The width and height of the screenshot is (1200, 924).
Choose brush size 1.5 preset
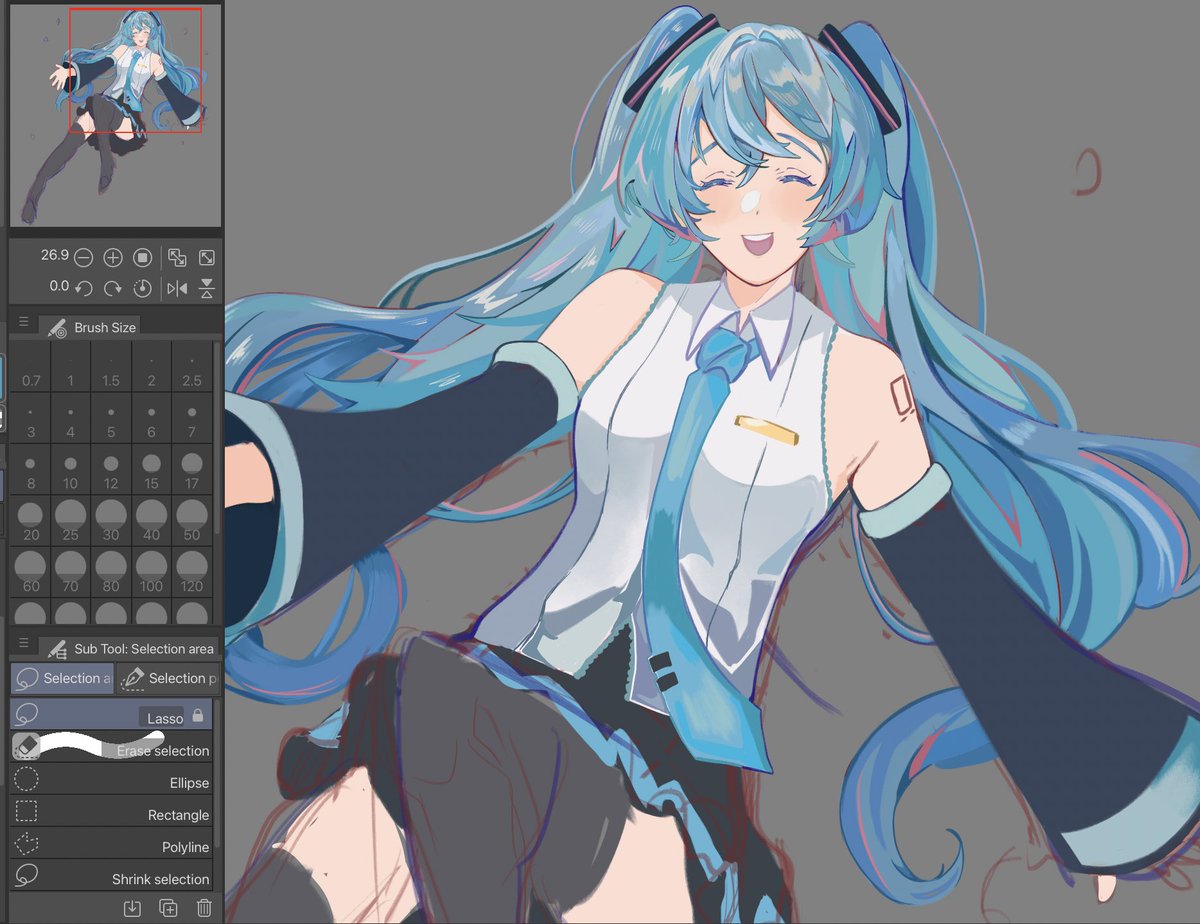(x=111, y=367)
